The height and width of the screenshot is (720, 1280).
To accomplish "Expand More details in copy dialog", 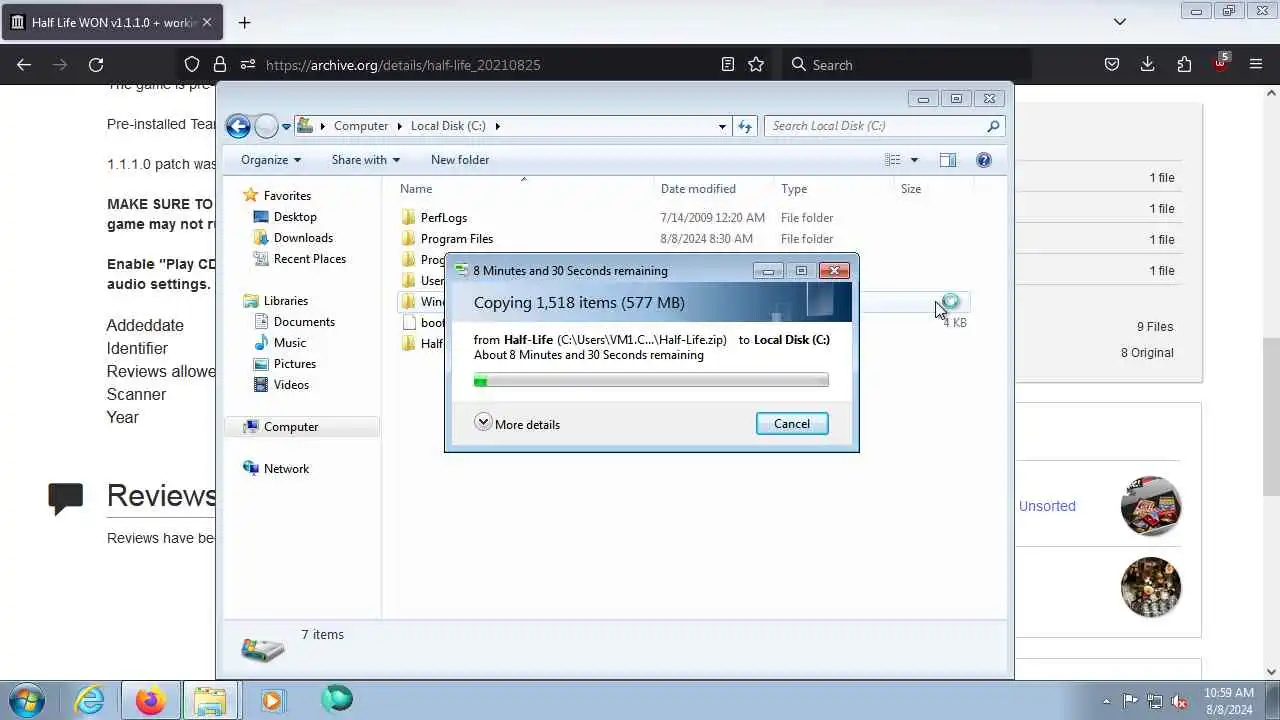I will point(517,424).
